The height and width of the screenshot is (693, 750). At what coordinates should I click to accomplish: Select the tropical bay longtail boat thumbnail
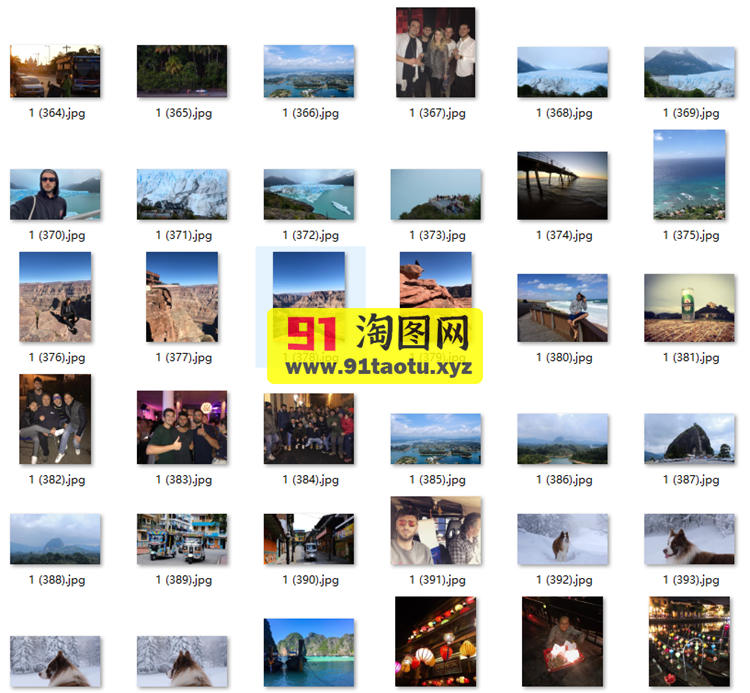pyautogui.click(x=309, y=652)
